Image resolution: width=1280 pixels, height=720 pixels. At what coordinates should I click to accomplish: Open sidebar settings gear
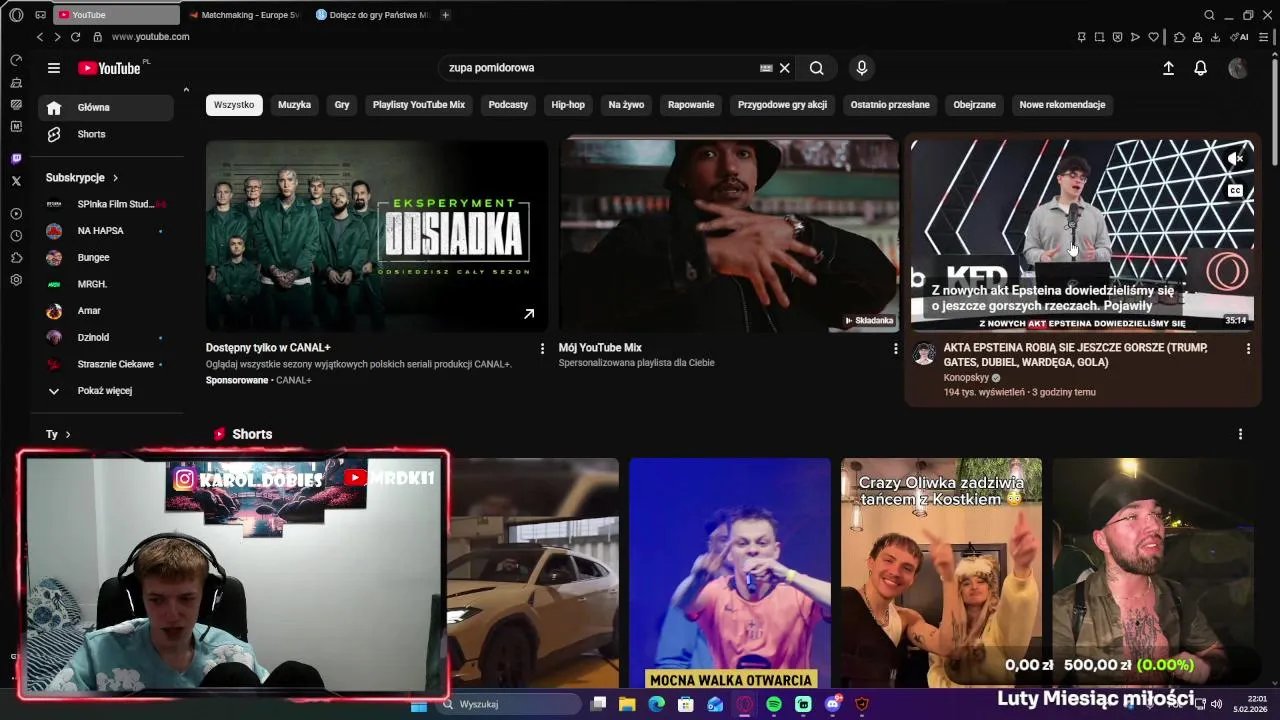click(16, 280)
